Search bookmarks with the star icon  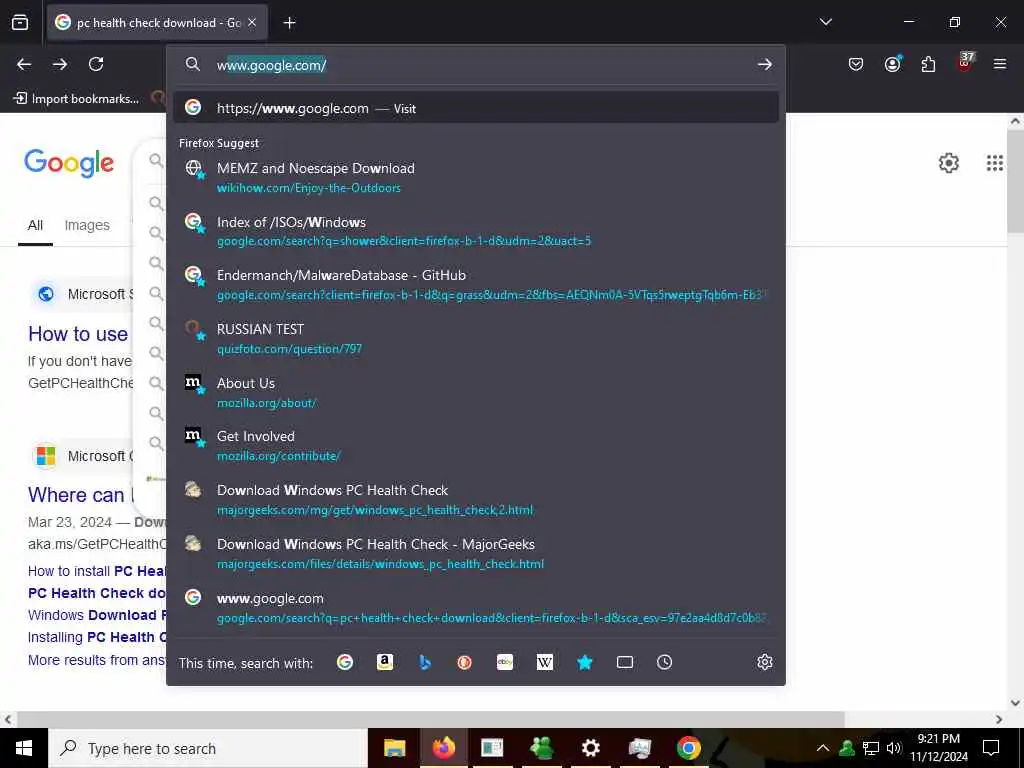(584, 662)
